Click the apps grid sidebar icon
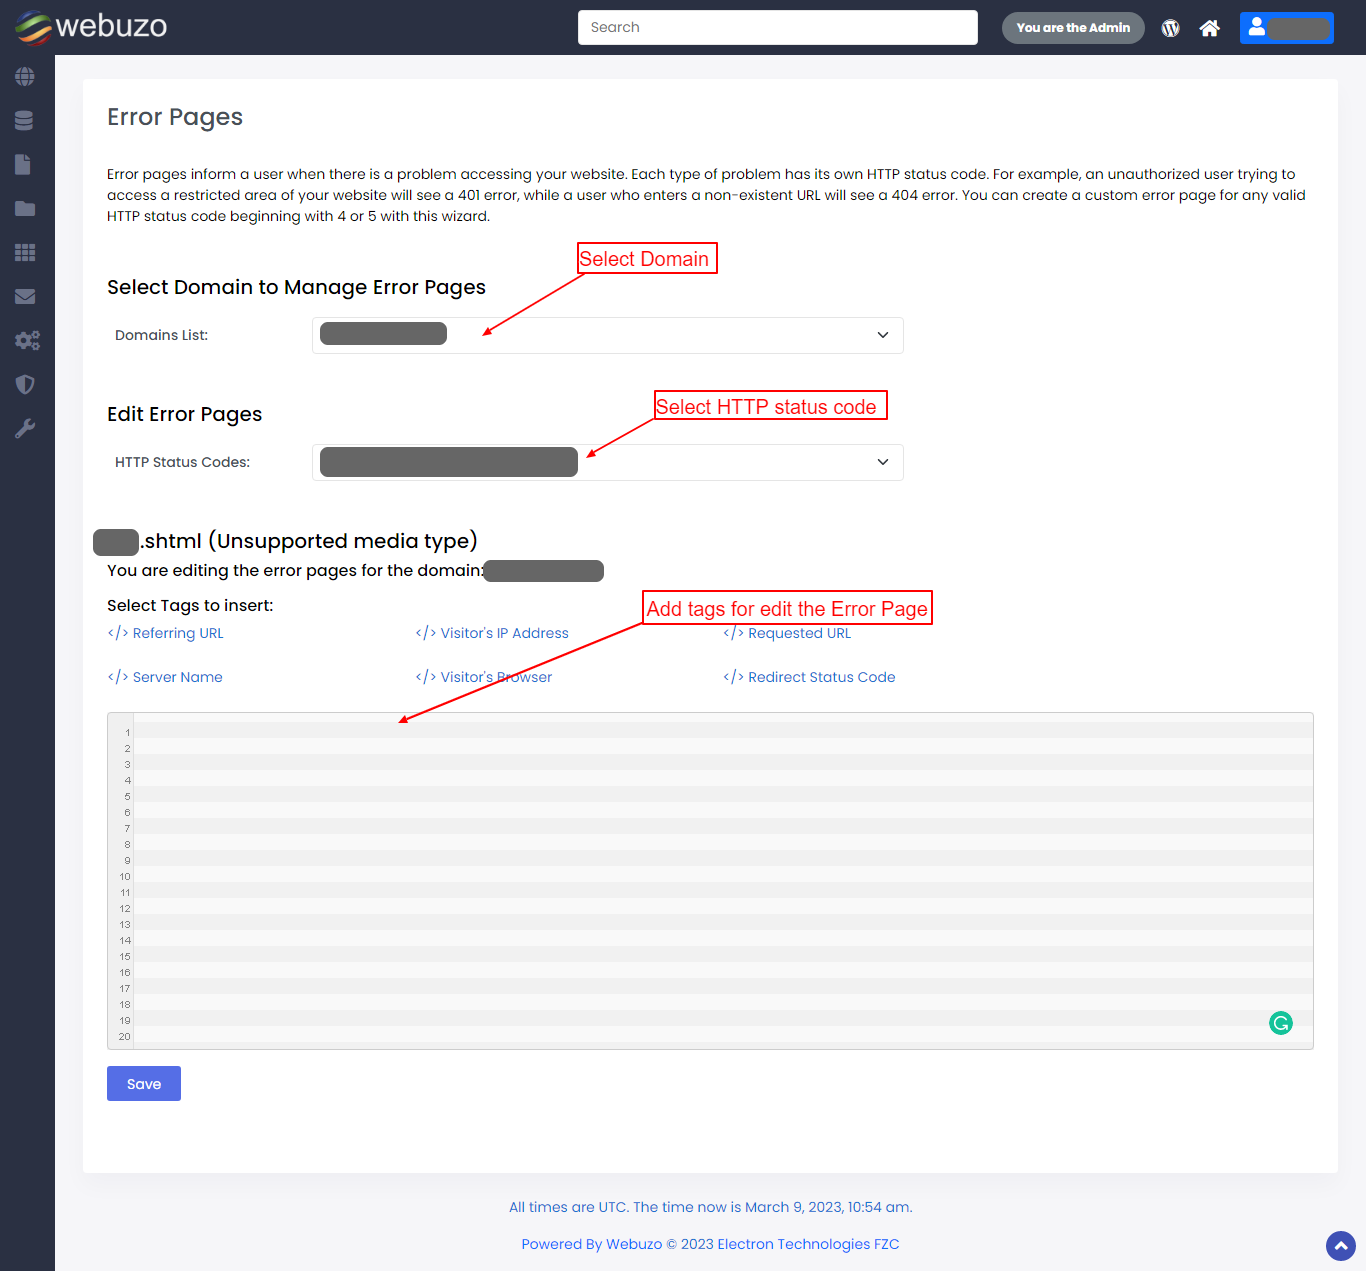Viewport: 1366px width, 1273px height. coord(25,253)
